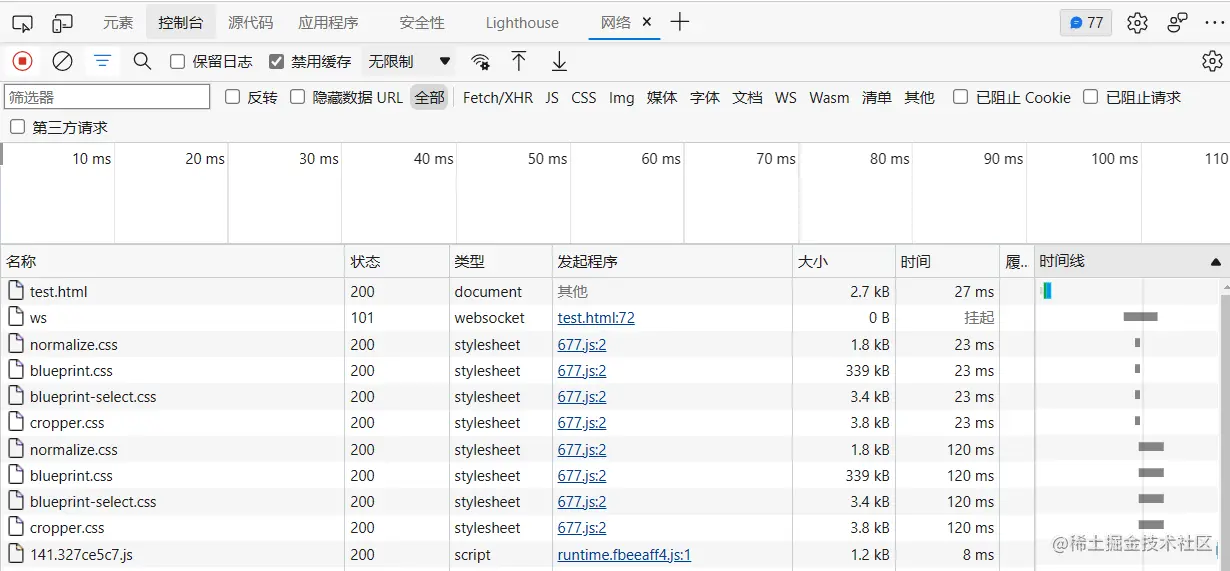Add a new tool tab with plus
1230x571 pixels.
(680, 22)
